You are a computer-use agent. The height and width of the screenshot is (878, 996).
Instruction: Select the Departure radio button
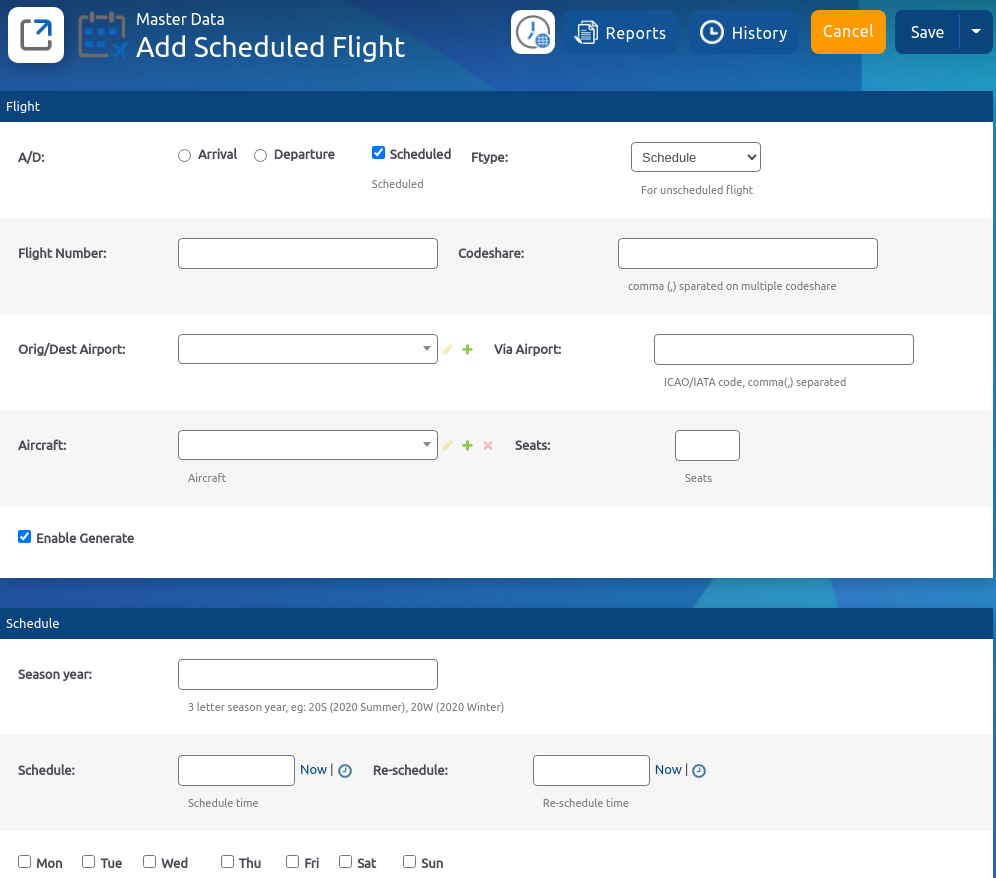pos(260,155)
